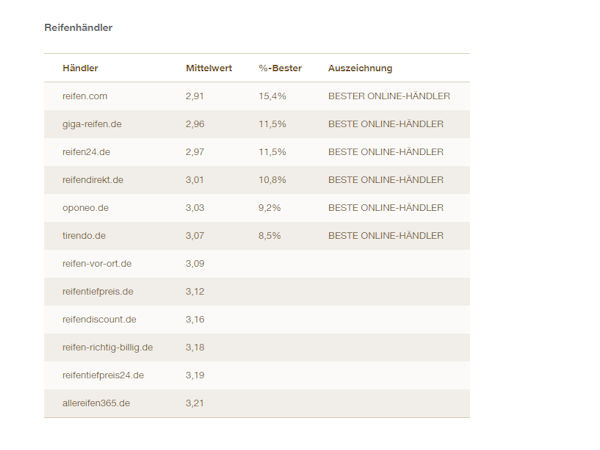Select the reifendiscount.de cell
This screenshot has width=600, height=450.
tap(99, 320)
